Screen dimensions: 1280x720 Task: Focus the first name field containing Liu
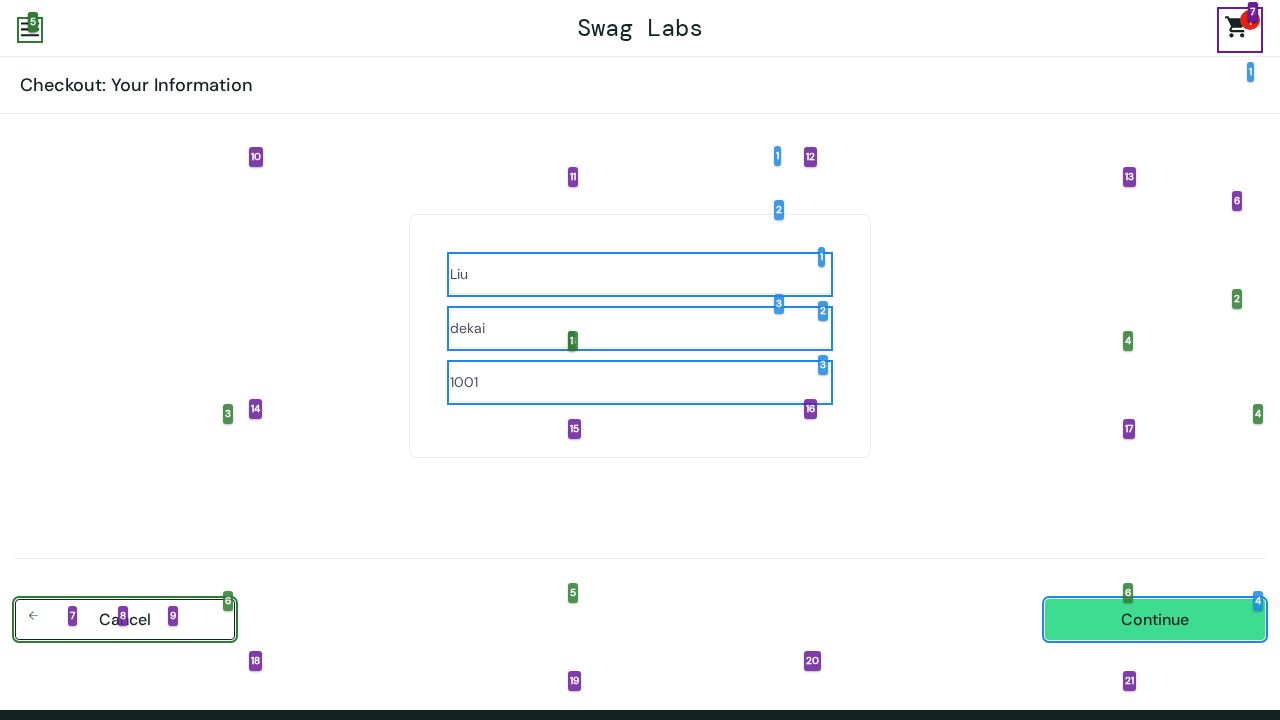[630, 275]
